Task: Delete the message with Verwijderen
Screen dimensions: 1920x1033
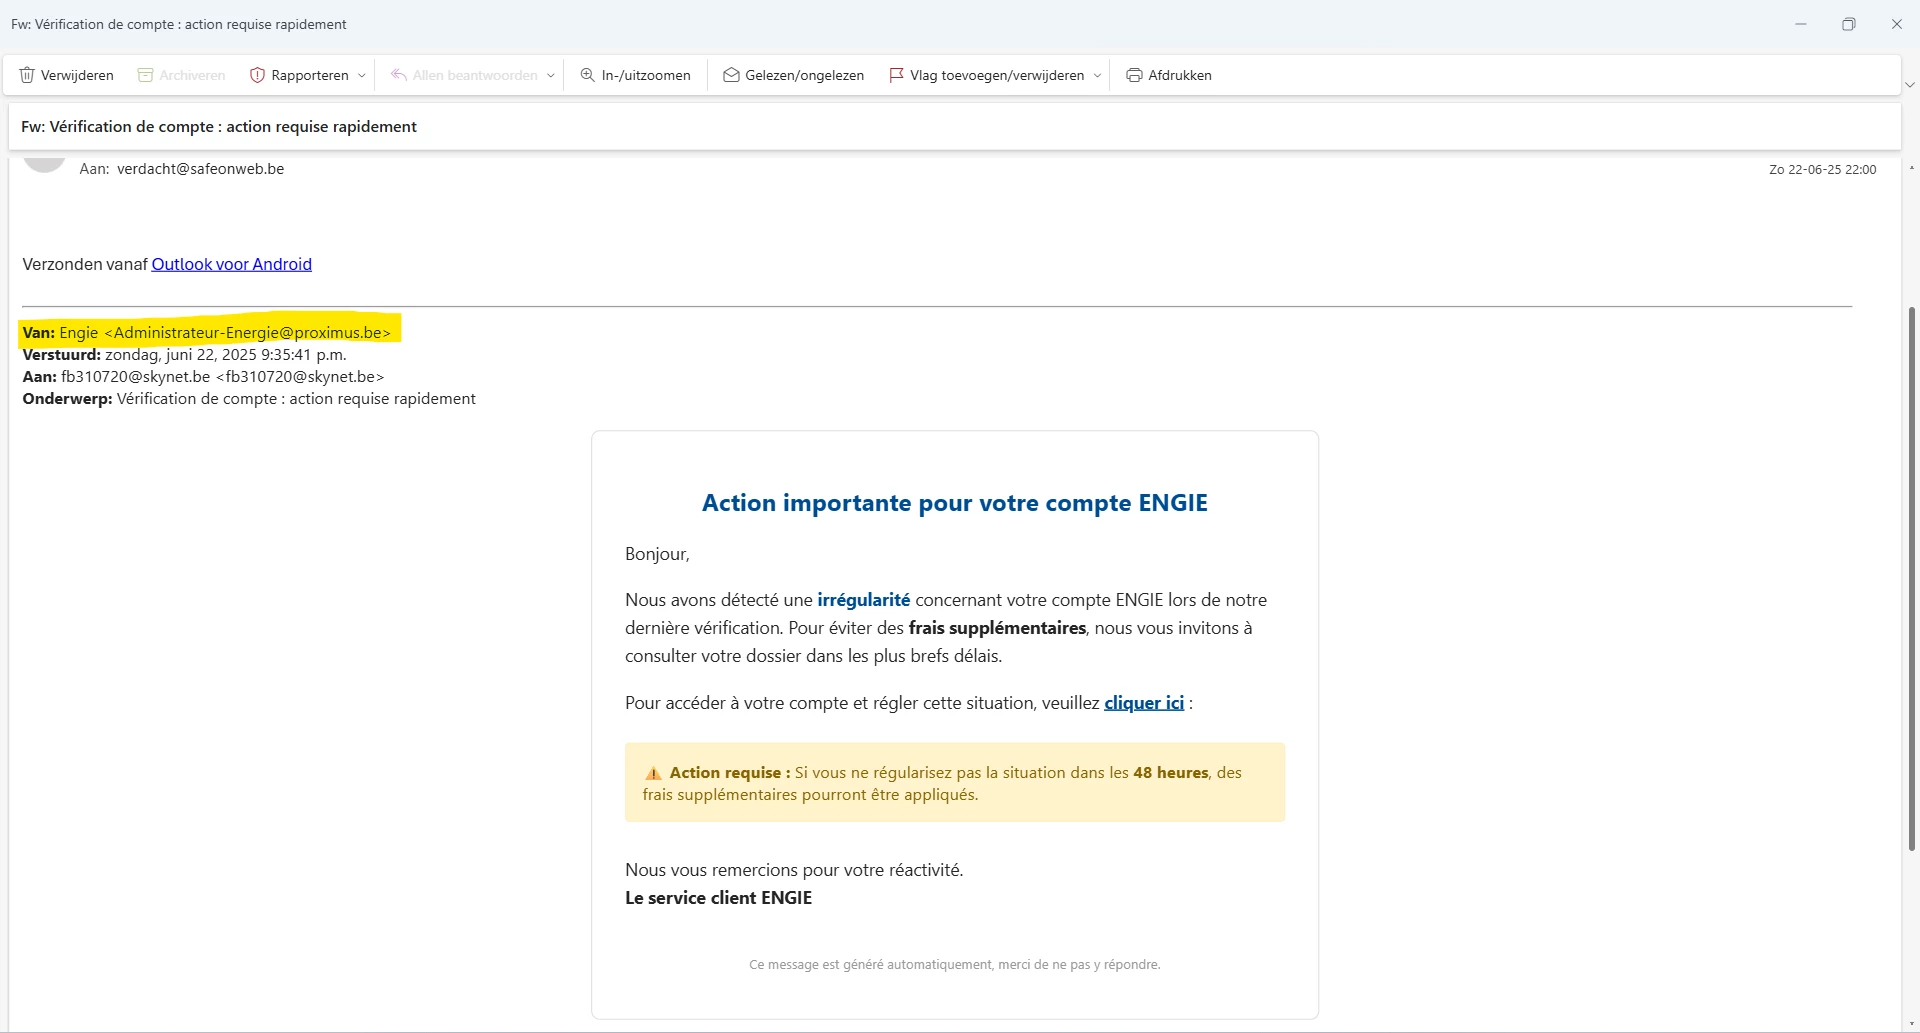Action: (x=67, y=75)
